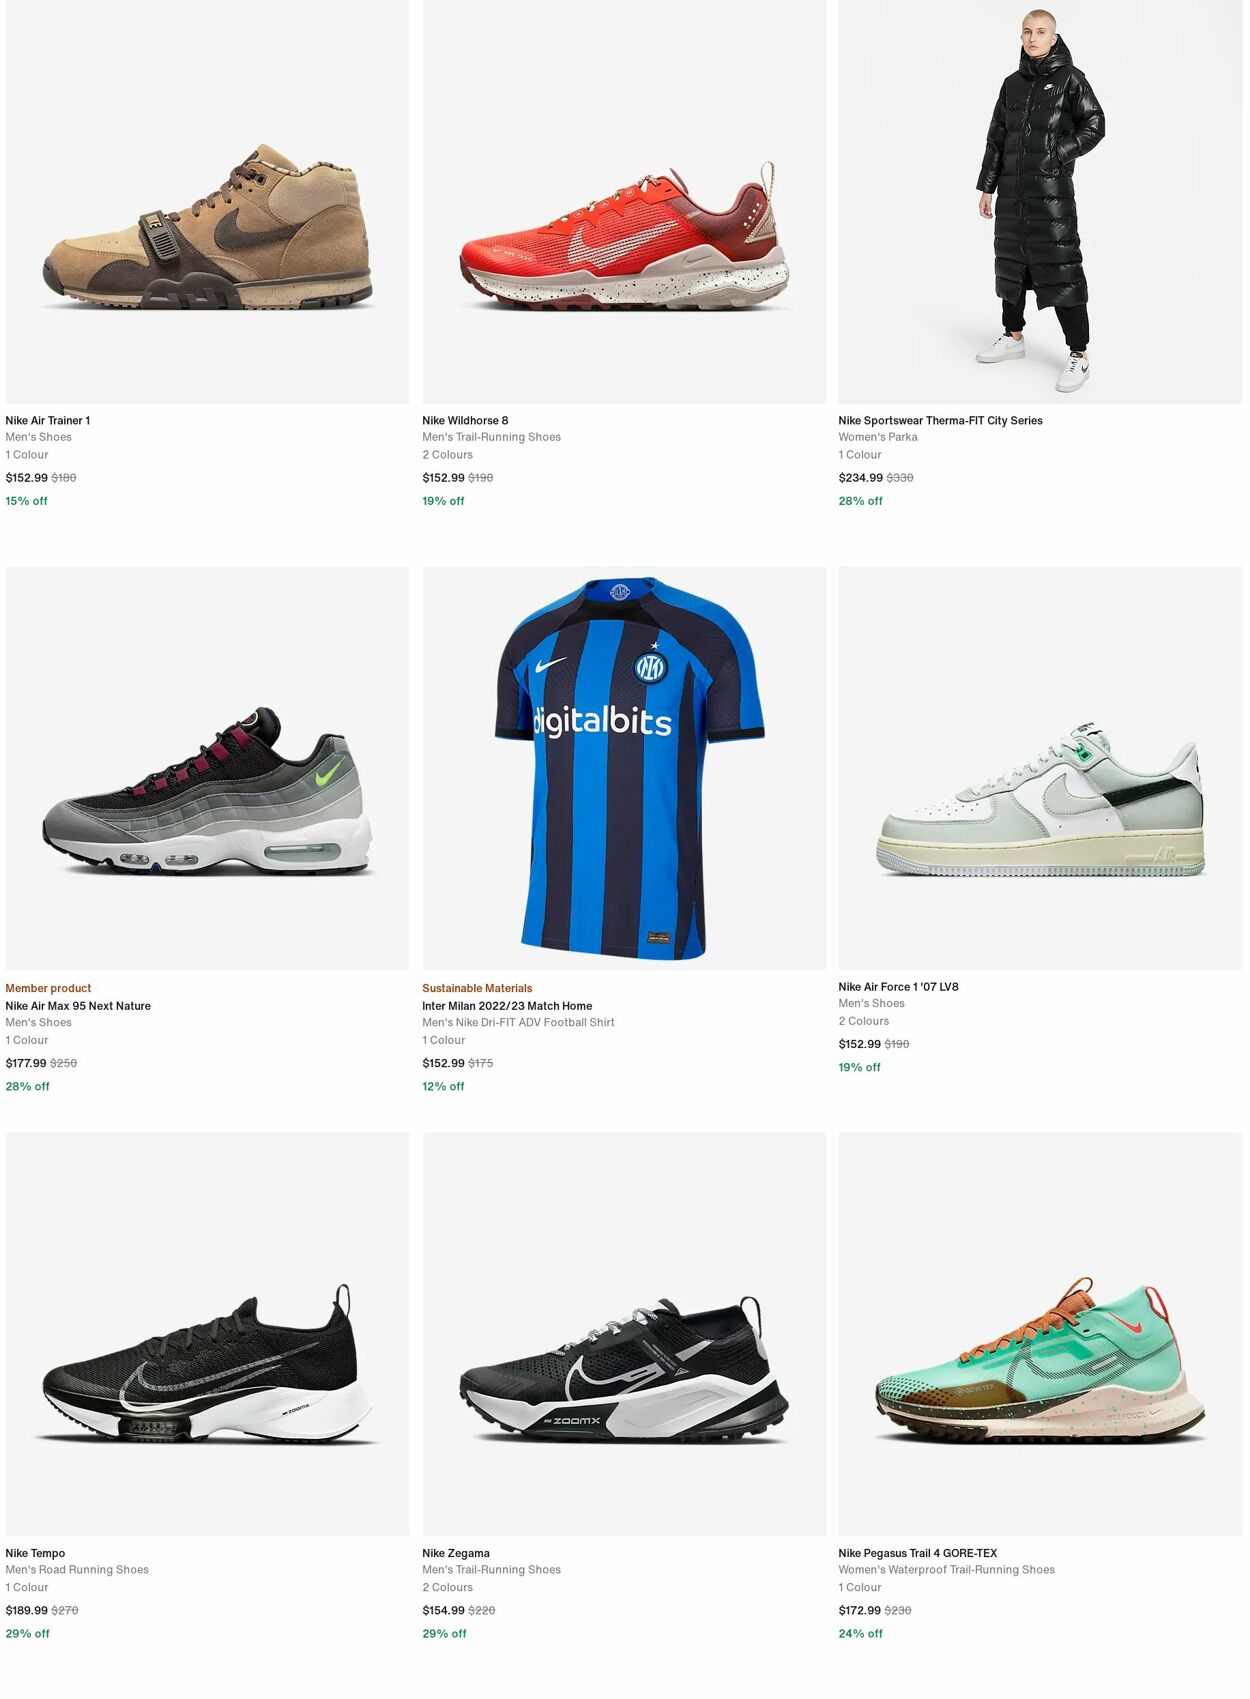Select the mint-green Pegasus Trail 4 shoe photo
This screenshot has width=1250, height=1699.
1042,1350
